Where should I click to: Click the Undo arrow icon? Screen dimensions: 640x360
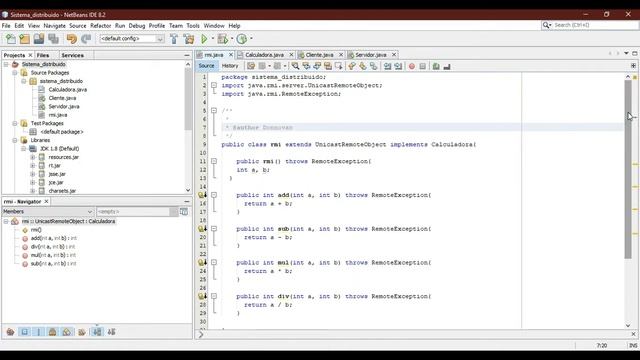tap(71, 39)
